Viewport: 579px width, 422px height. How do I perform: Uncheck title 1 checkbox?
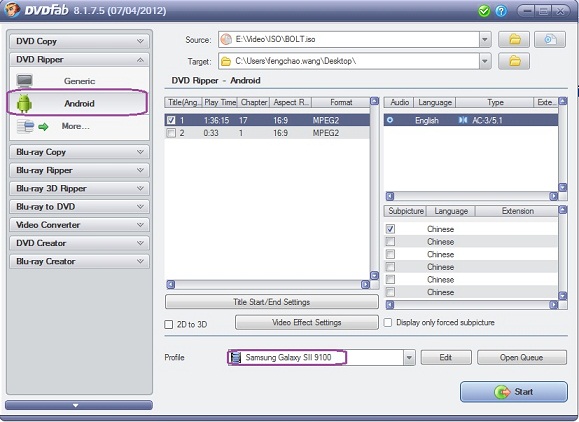click(x=171, y=120)
